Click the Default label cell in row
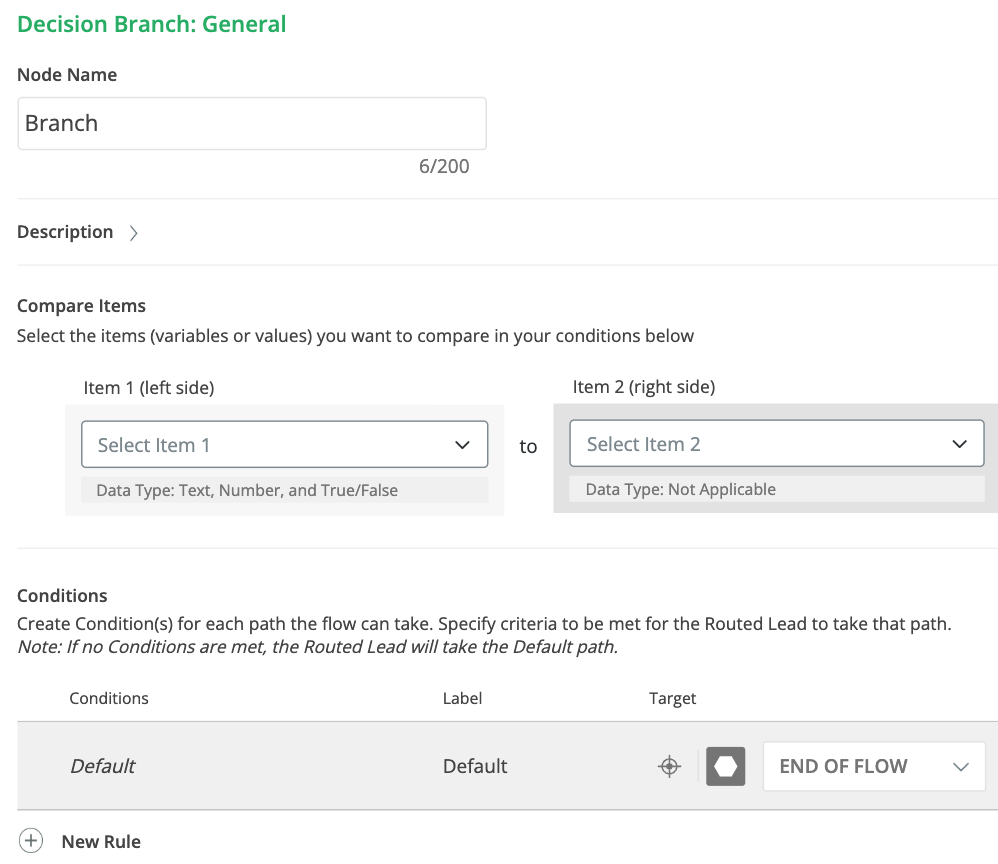Image resolution: width=998 pixels, height=864 pixels. (475, 766)
